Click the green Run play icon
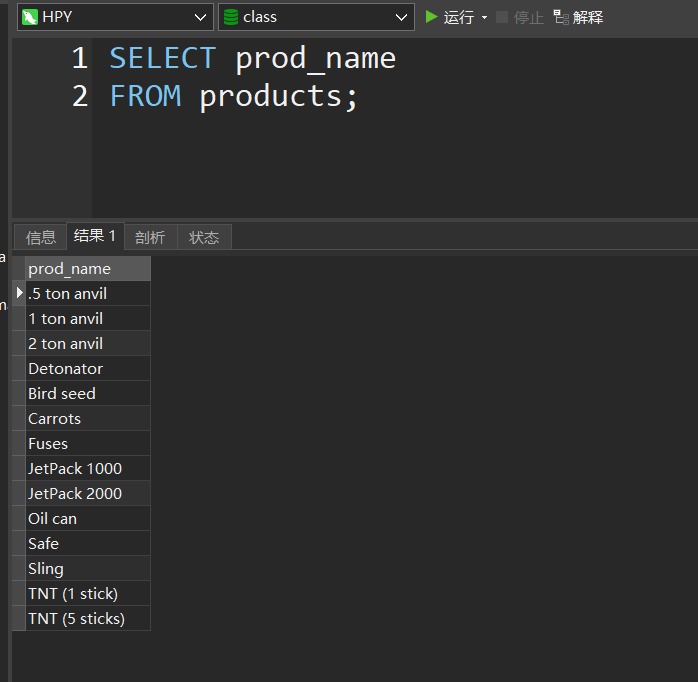 tap(431, 17)
